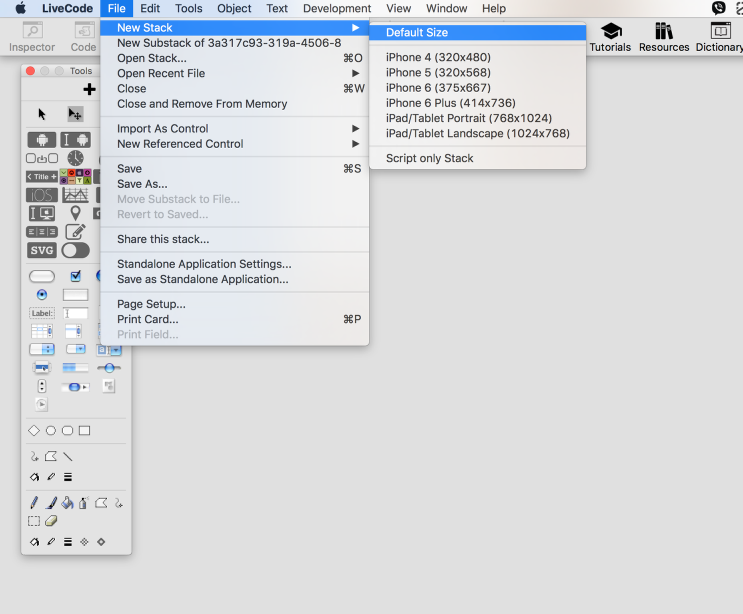743x614 pixels.
Task: Open the Viber icon in menu bar
Action: pyautogui.click(x=718, y=8)
